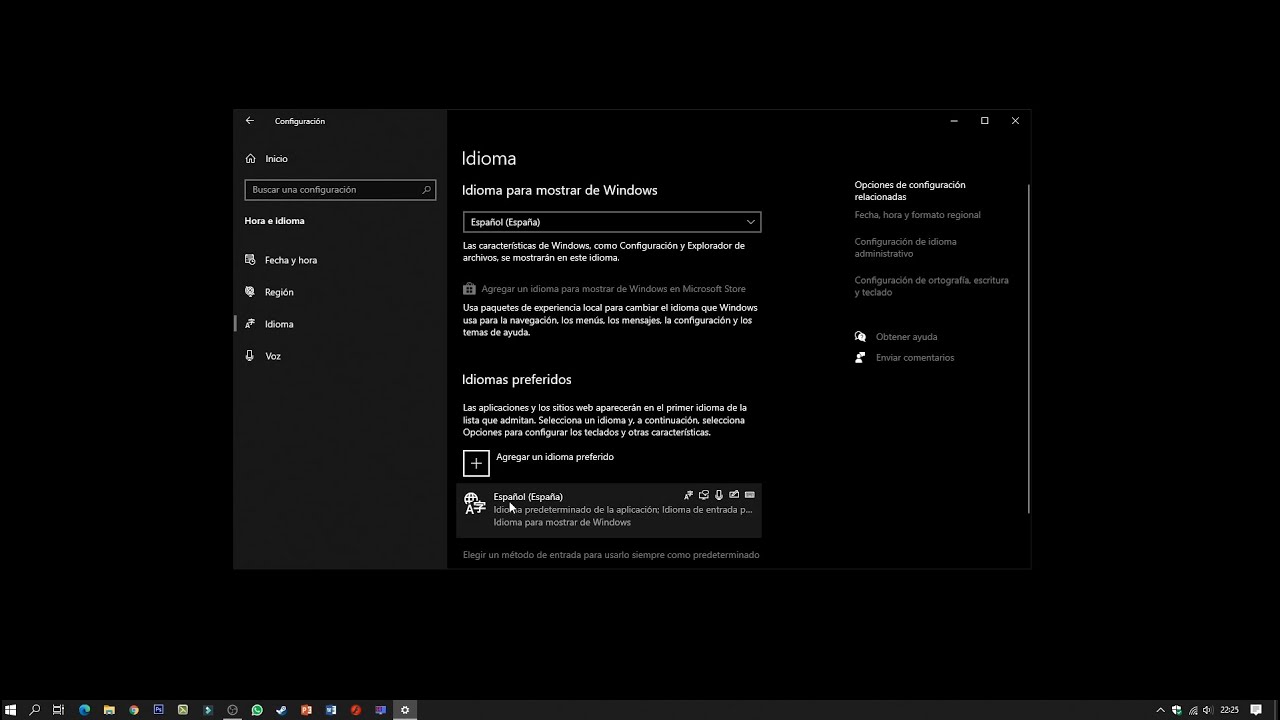Show hidden system tray icons
Viewport: 1280px width, 720px height.
(x=1161, y=710)
